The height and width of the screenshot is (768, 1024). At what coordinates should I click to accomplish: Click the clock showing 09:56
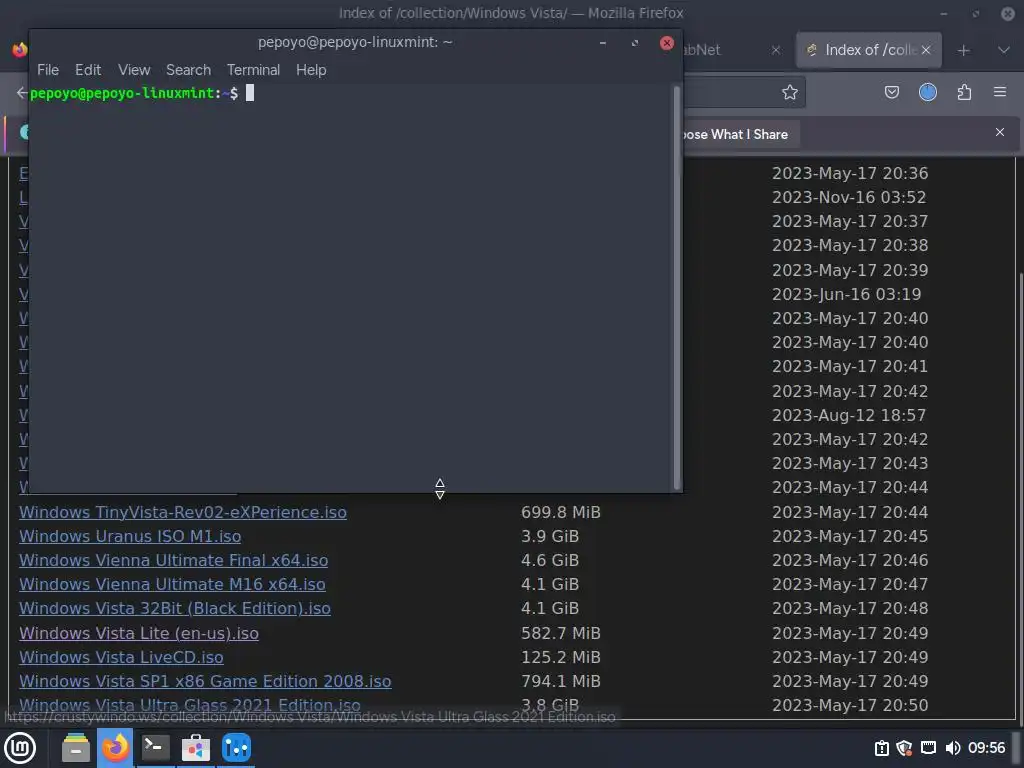pyautogui.click(x=986, y=748)
